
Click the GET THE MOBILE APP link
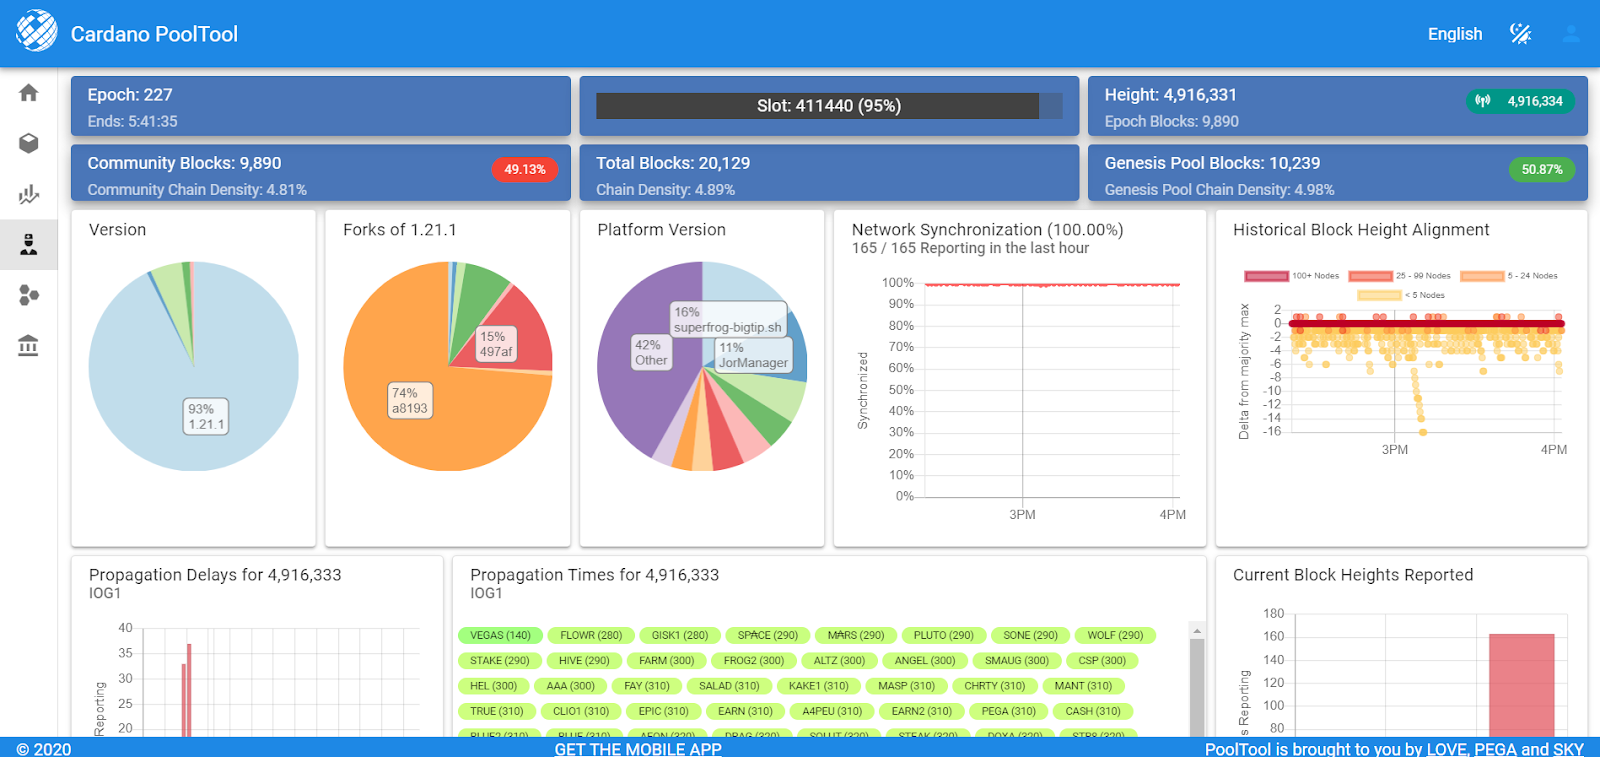click(638, 748)
